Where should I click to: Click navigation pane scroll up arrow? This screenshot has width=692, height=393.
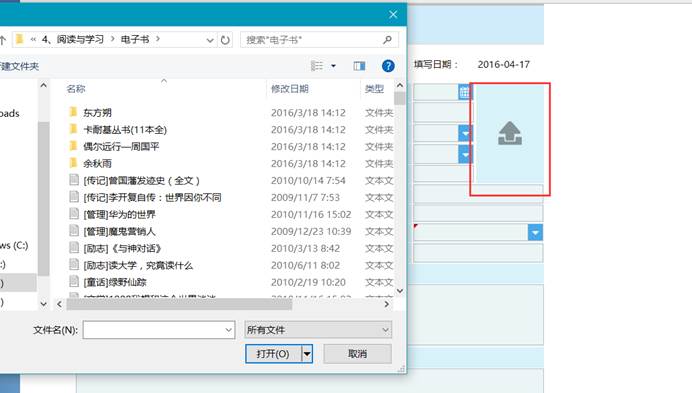(x=43, y=85)
